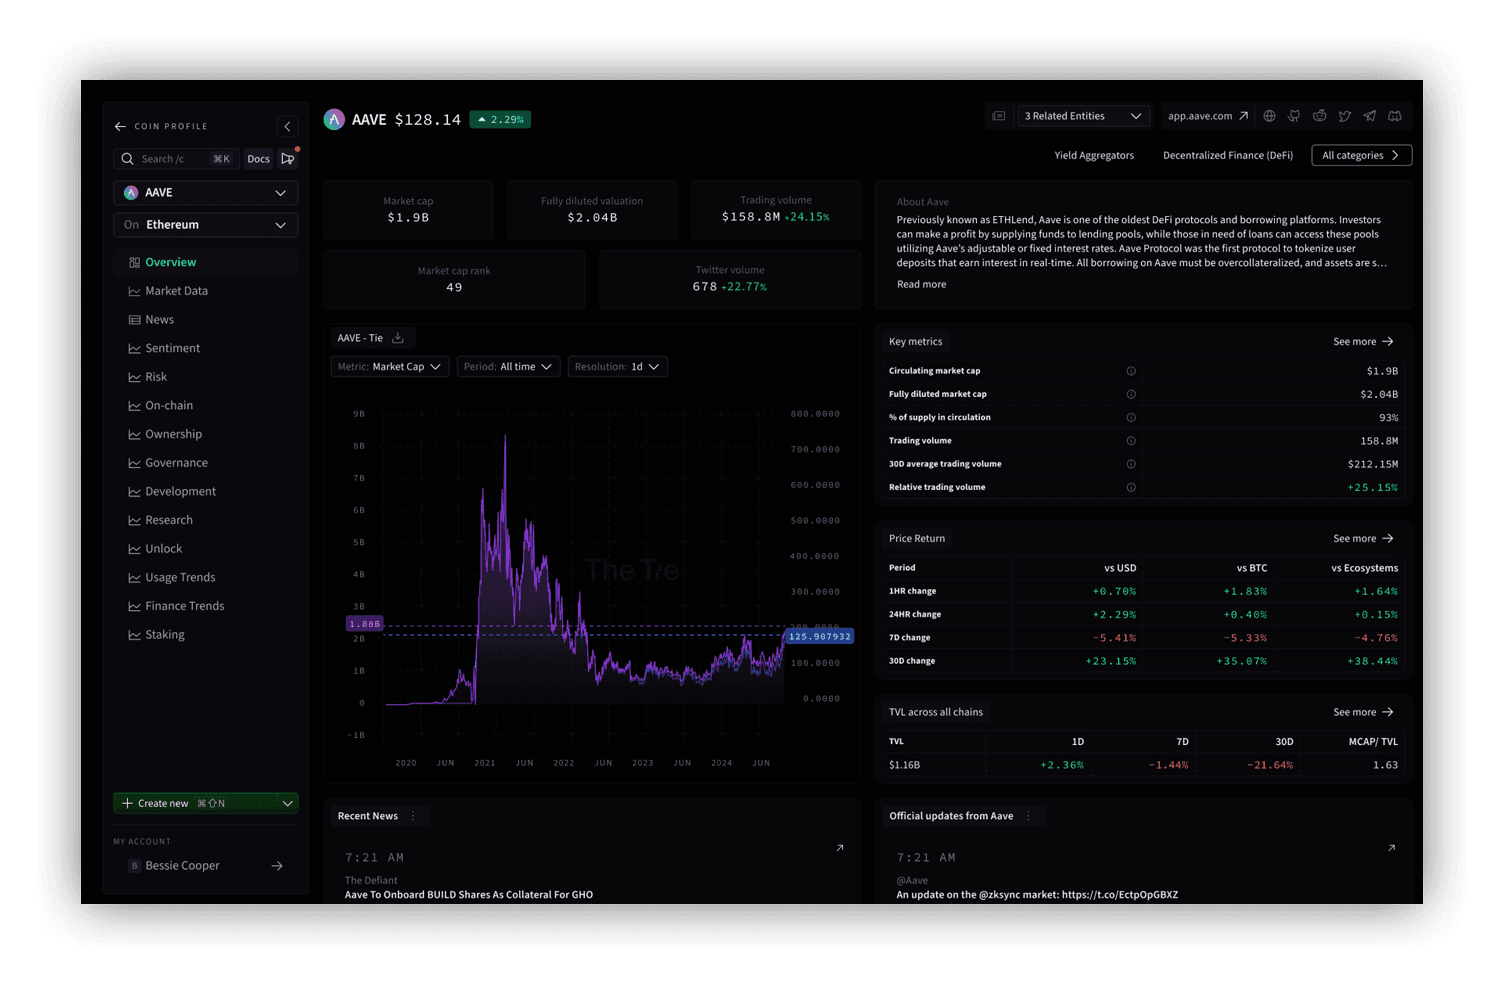Viewport: 1504px width, 985px height.
Task: Click info icon for Relative trading volume
Action: point(1131,488)
